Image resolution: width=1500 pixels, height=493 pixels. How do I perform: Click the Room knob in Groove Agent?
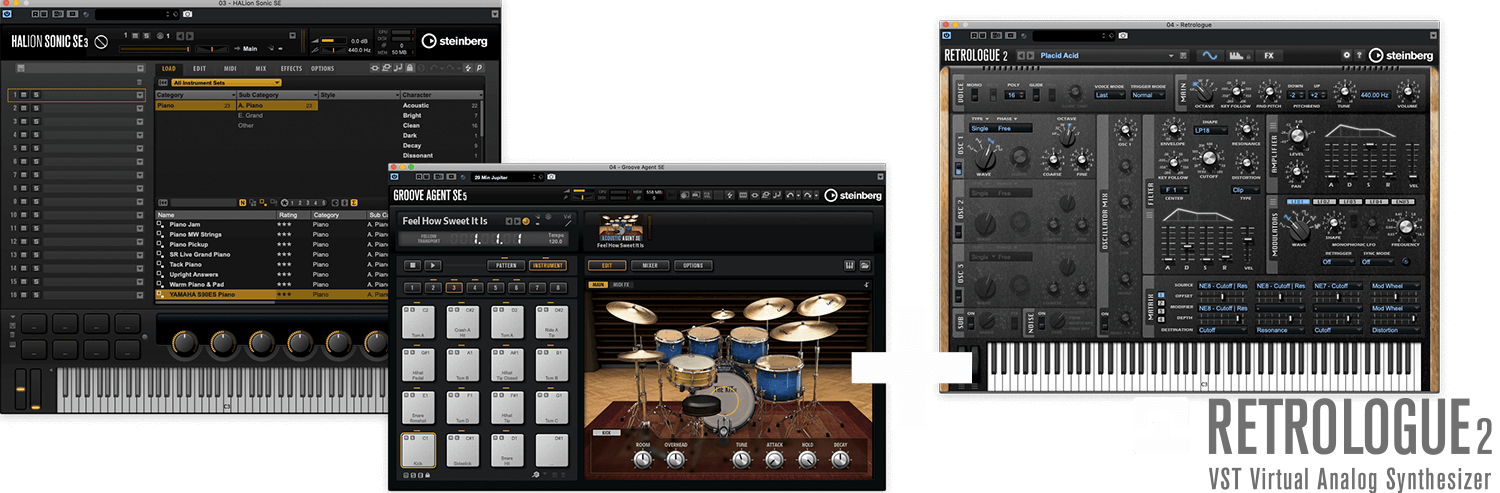[642, 460]
